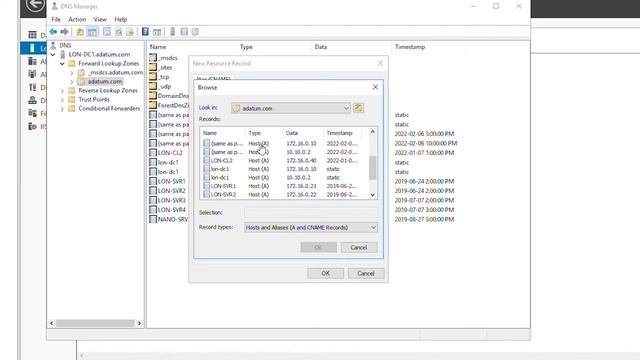This screenshot has height=360, width=640.
Task: Click the console tree horizontal scrollbar thumb
Action: (95, 323)
